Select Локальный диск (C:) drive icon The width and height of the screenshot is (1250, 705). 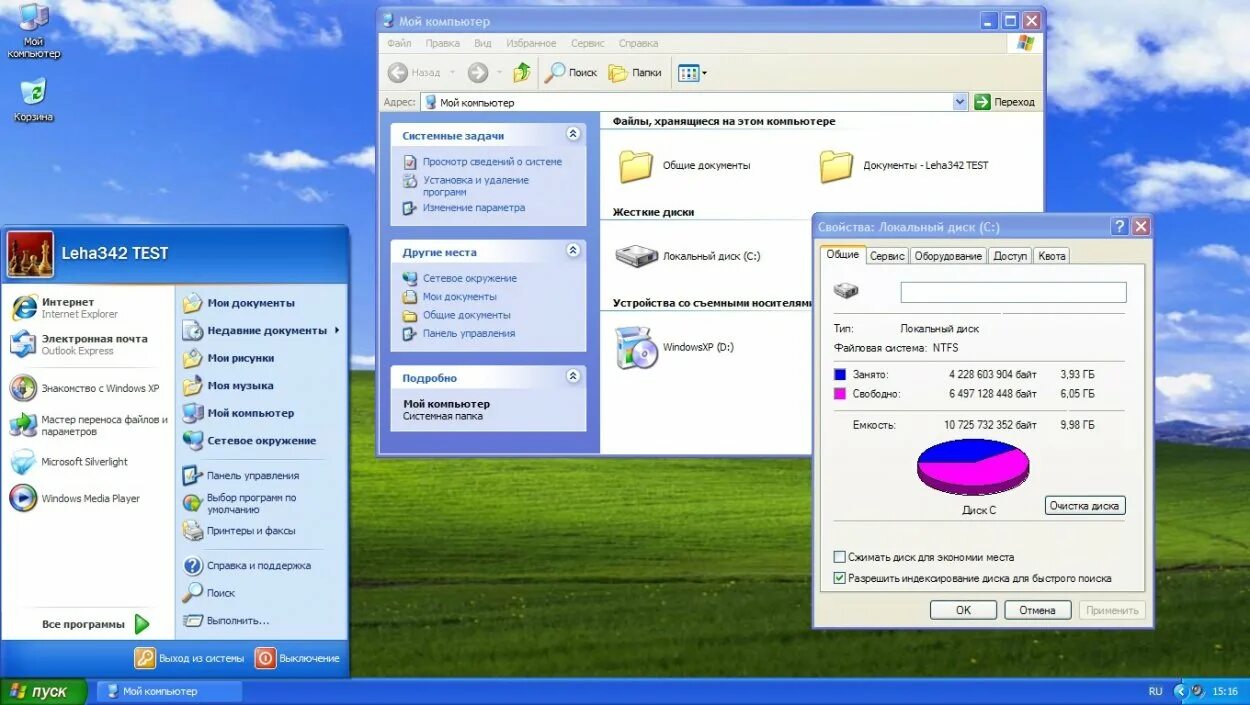(636, 256)
